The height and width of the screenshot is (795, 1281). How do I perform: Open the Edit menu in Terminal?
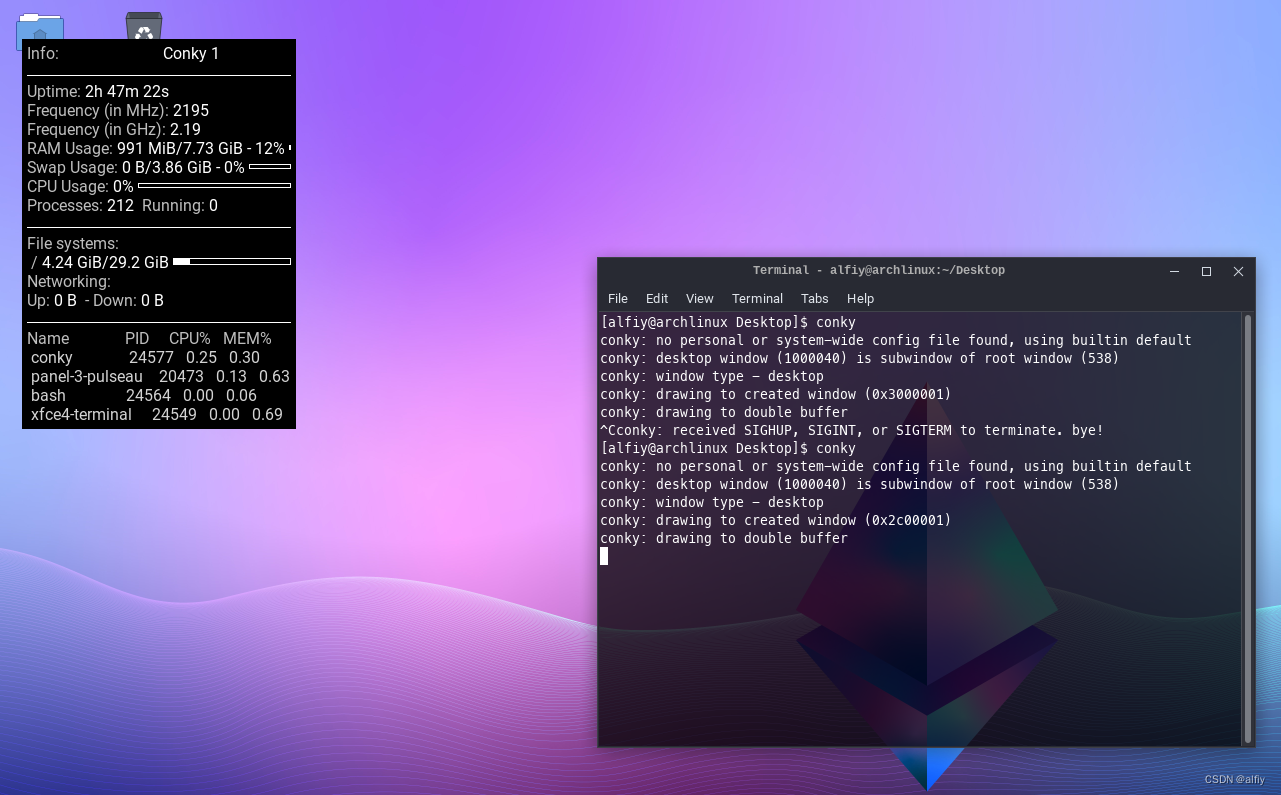pyautogui.click(x=657, y=298)
